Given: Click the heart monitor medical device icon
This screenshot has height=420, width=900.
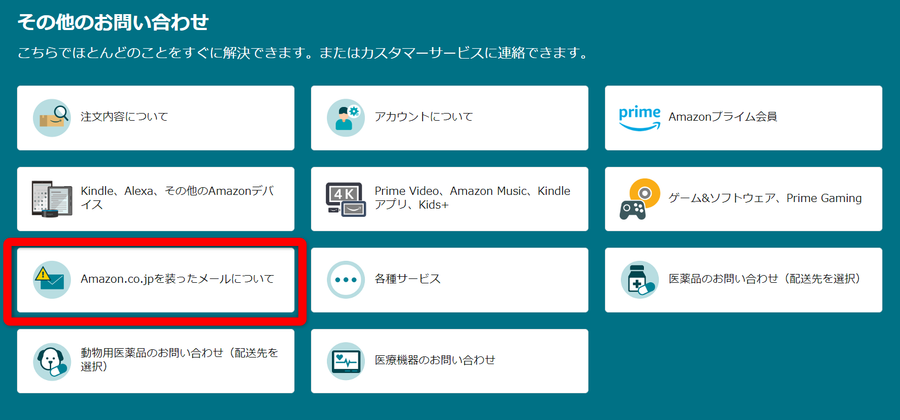Looking at the screenshot, I should pyautogui.click(x=346, y=361).
